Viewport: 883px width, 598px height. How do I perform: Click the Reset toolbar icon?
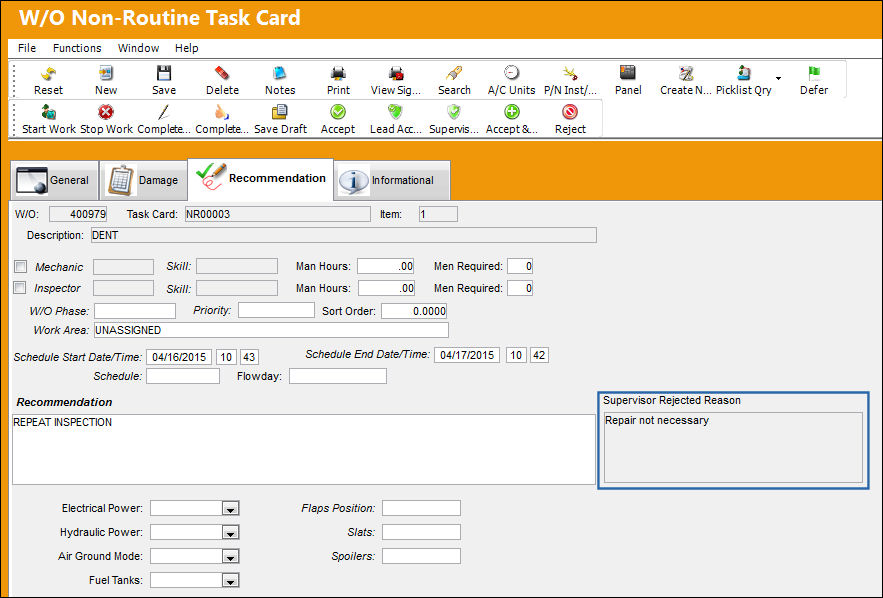[48, 73]
